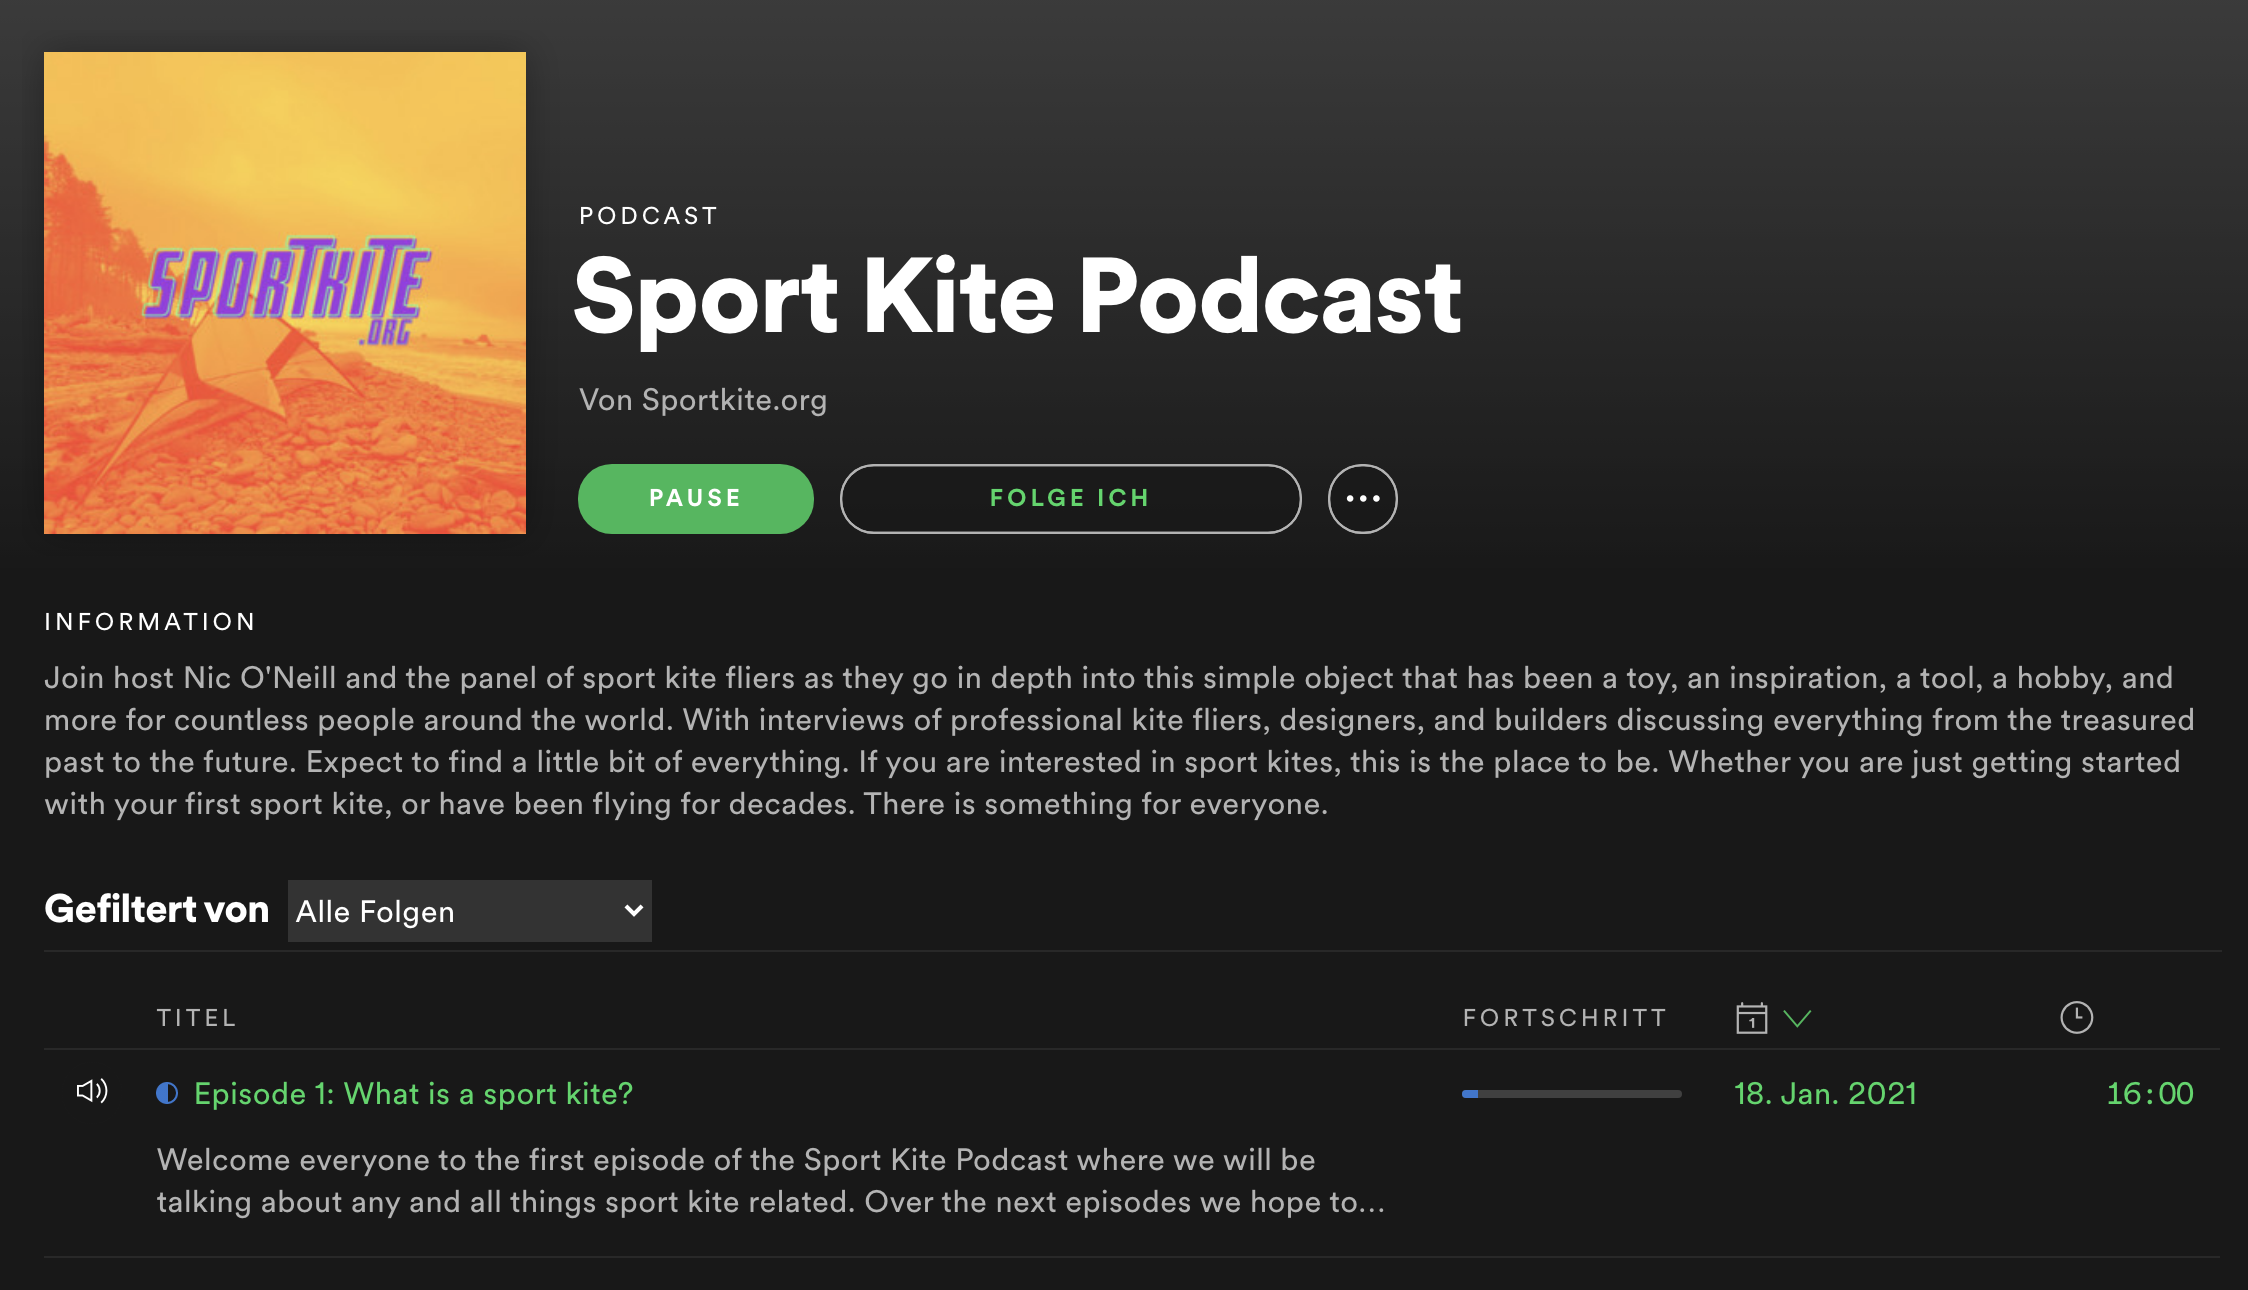
Task: Expand the truncated episode description text
Action: pos(771,1181)
